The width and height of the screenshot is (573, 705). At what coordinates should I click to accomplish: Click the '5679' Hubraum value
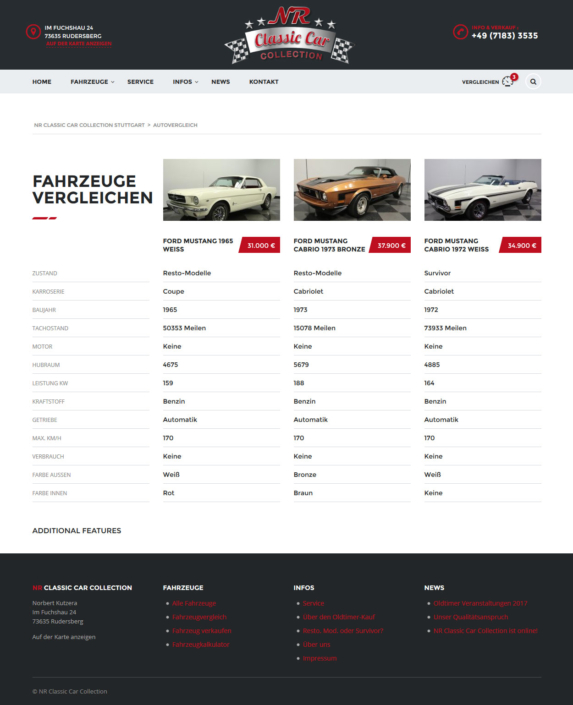click(x=301, y=365)
